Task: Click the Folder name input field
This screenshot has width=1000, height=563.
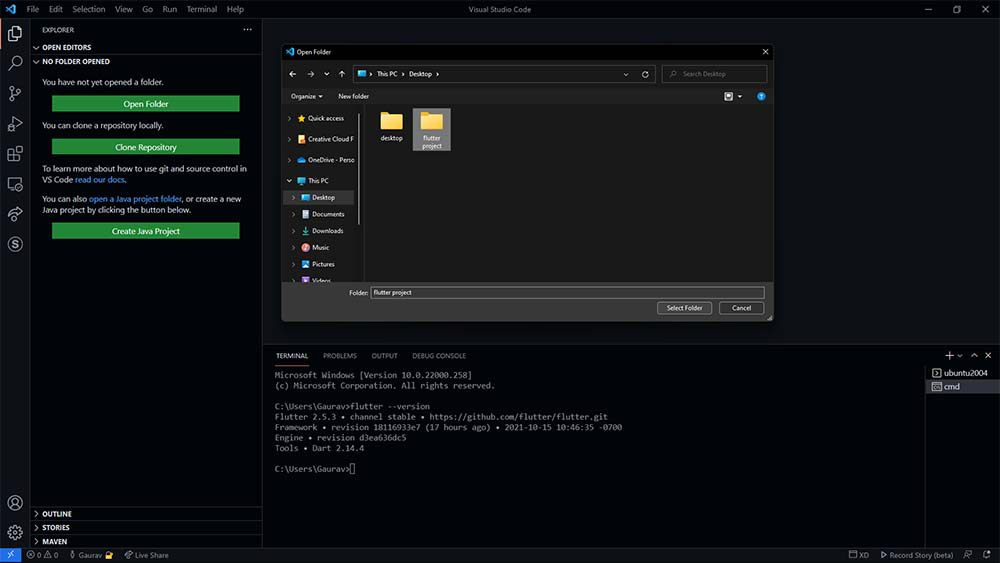Action: click(x=567, y=292)
